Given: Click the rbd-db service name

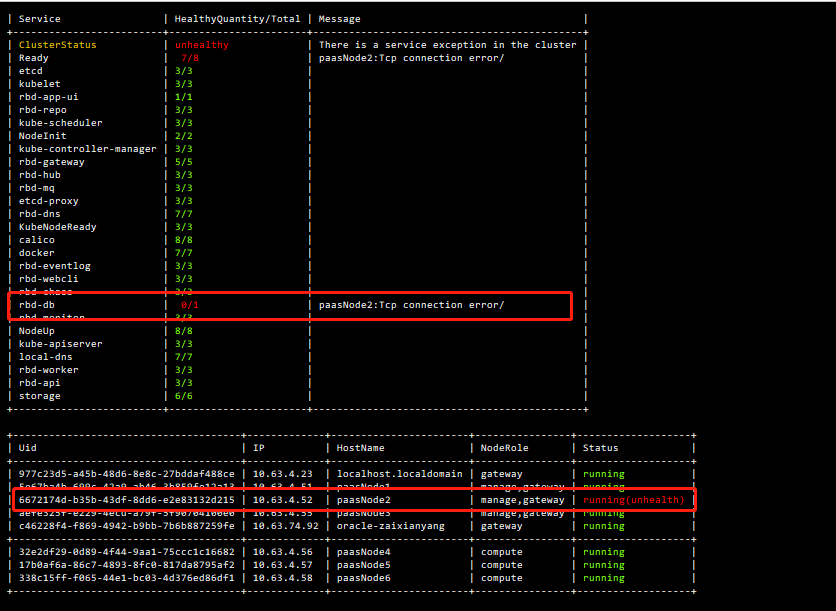Looking at the screenshot, I should [x=37, y=305].
